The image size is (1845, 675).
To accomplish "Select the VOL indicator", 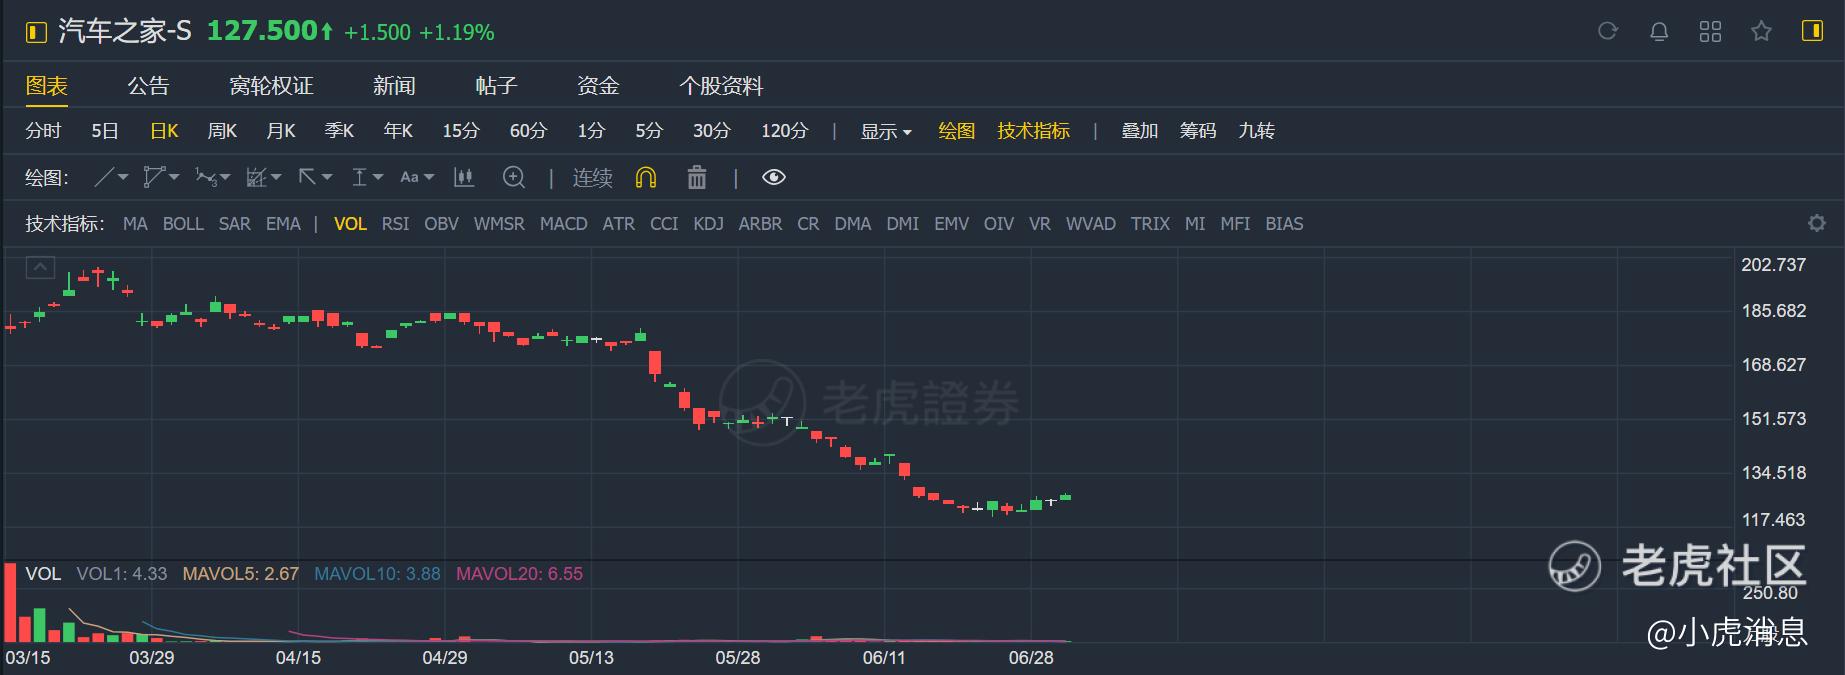I will pyautogui.click(x=350, y=224).
